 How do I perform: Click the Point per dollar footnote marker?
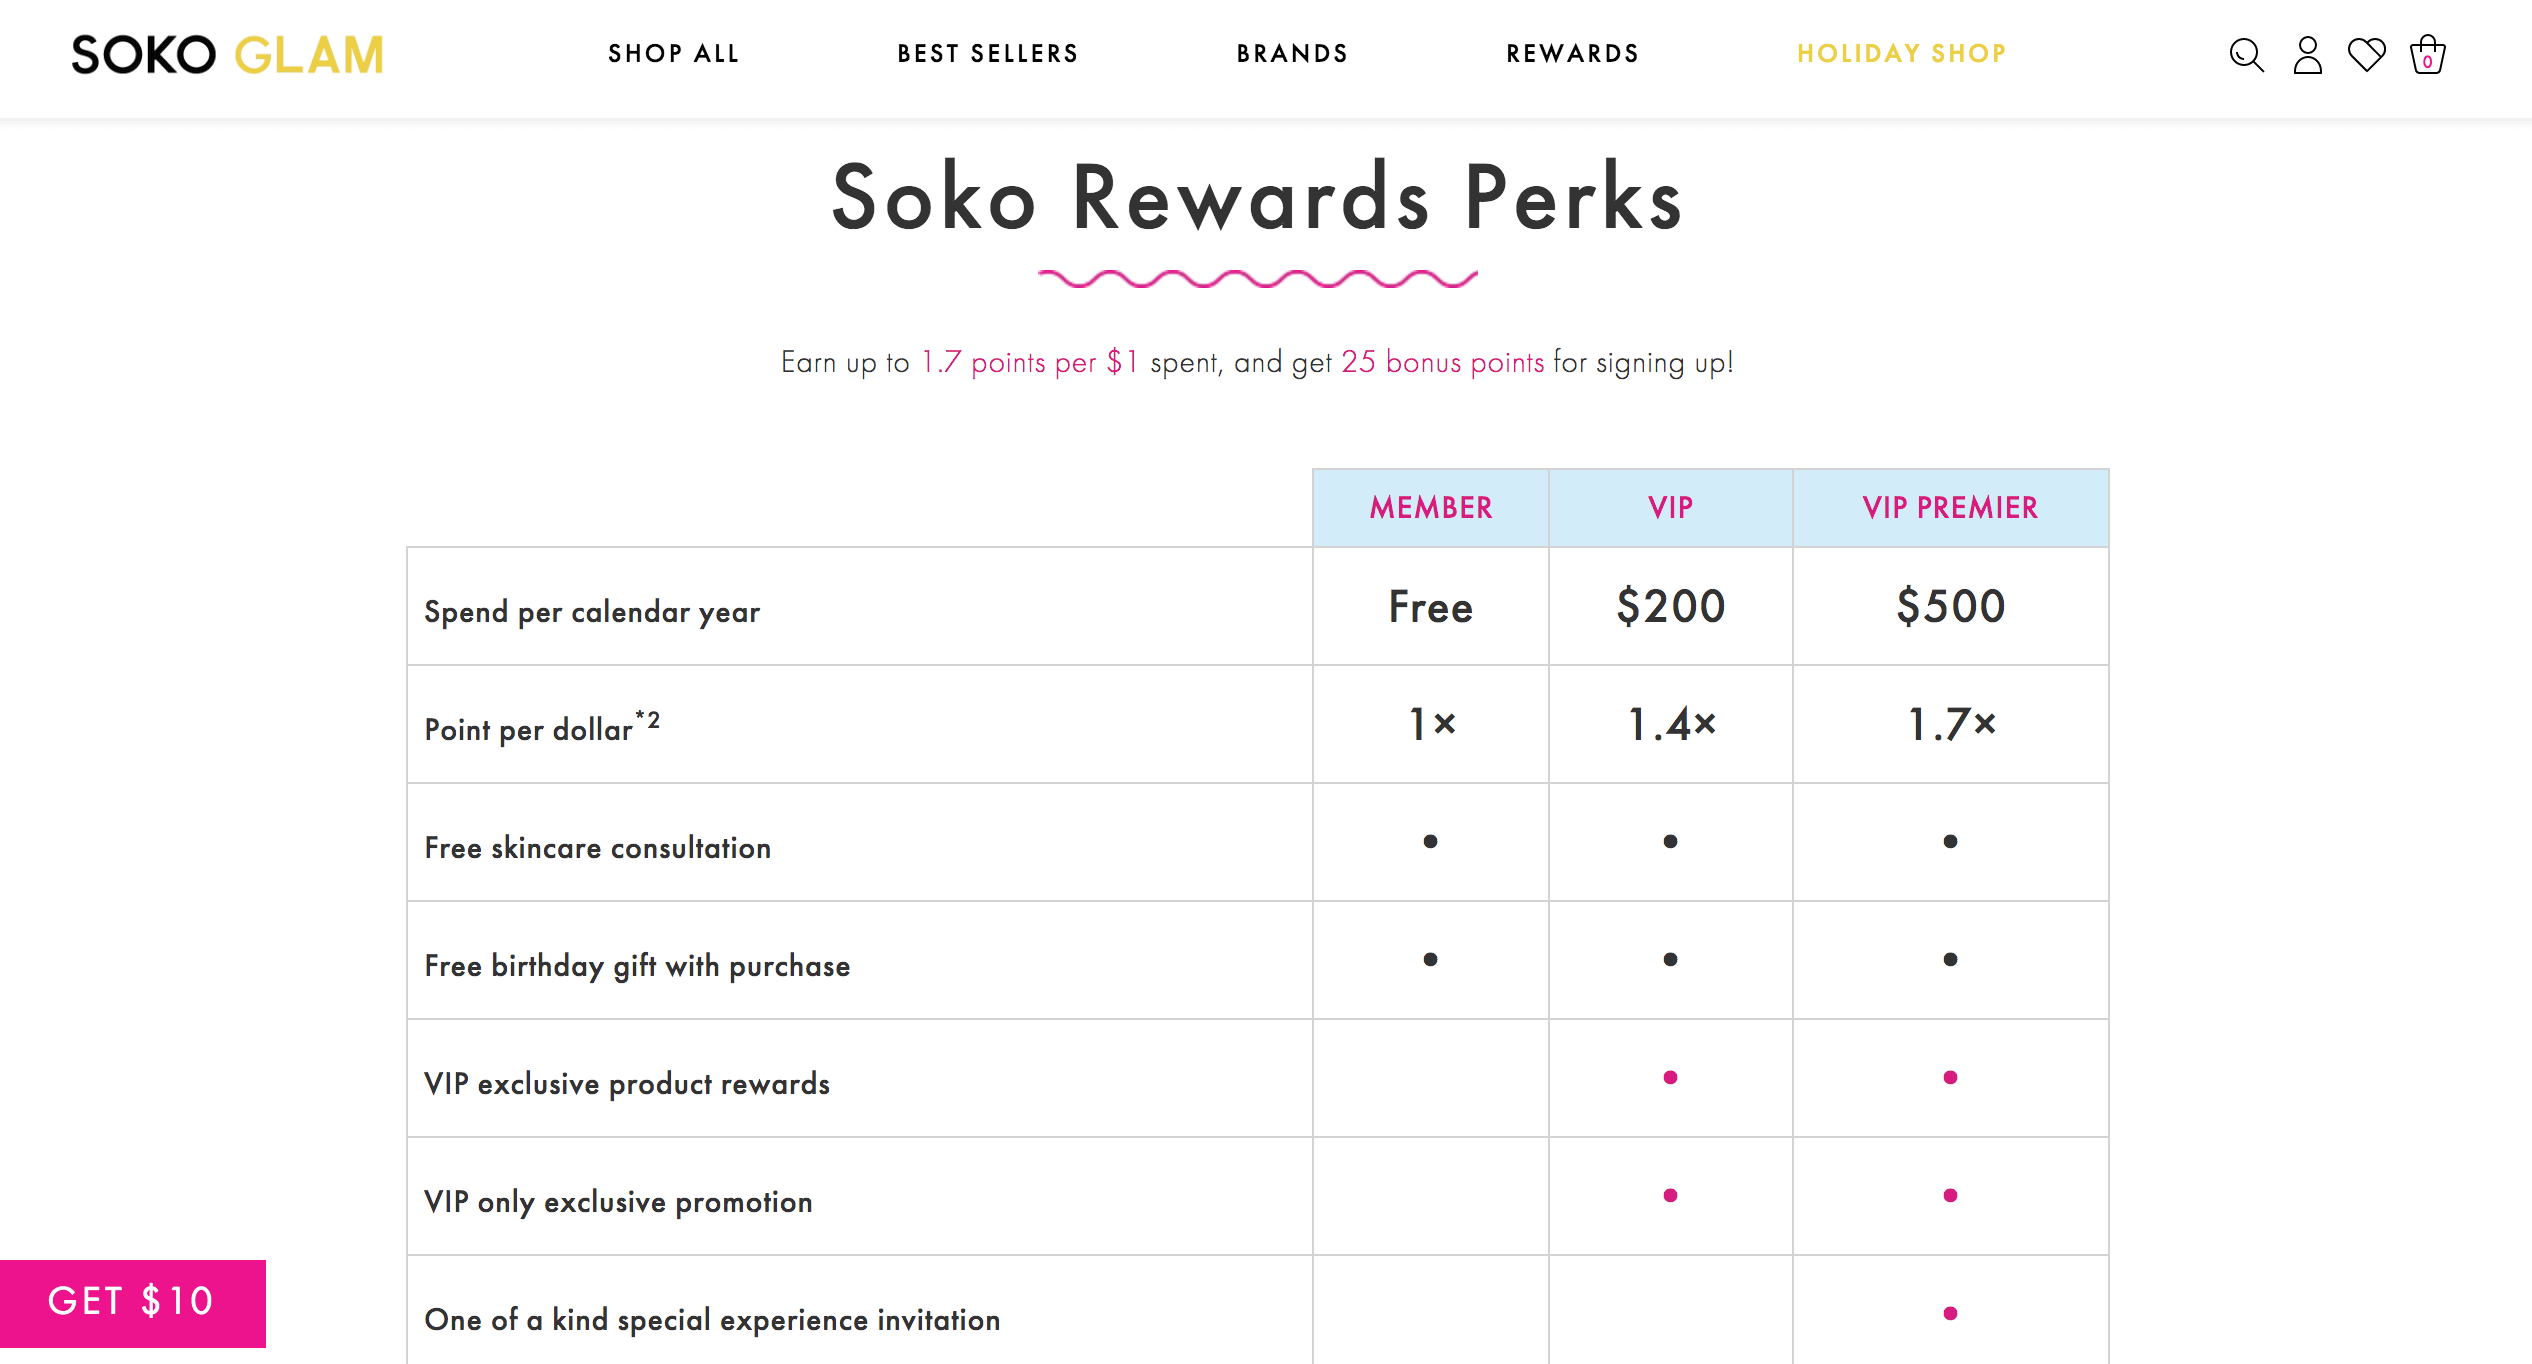click(x=648, y=719)
